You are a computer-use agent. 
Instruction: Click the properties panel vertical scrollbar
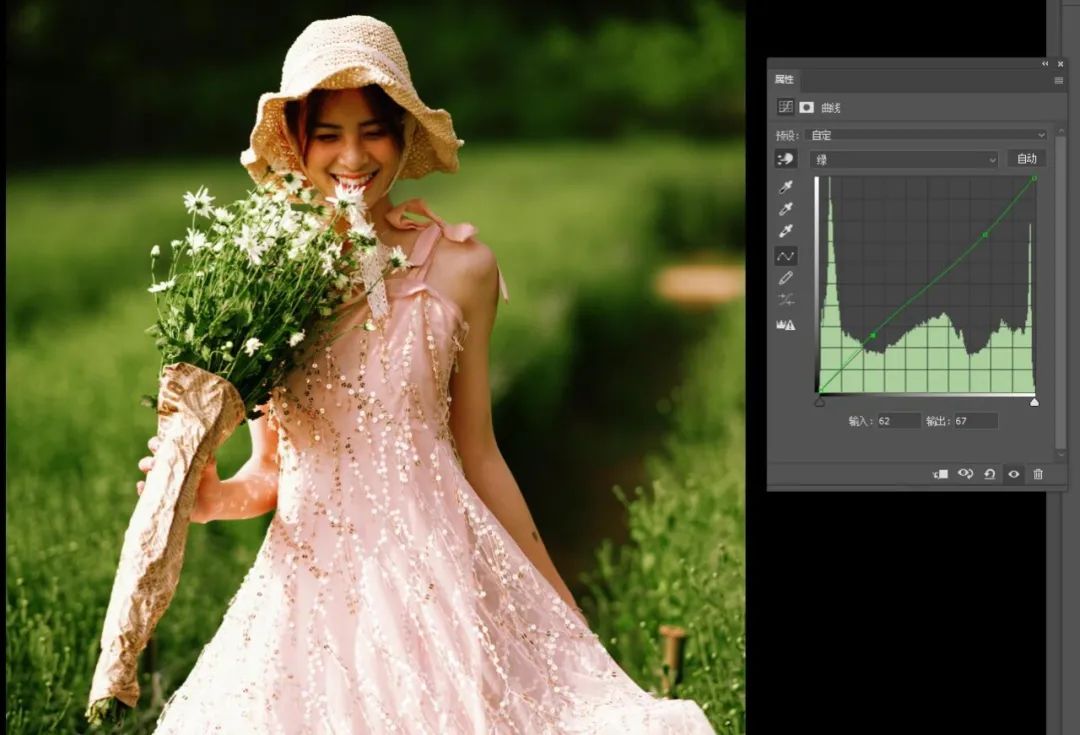[1060, 295]
